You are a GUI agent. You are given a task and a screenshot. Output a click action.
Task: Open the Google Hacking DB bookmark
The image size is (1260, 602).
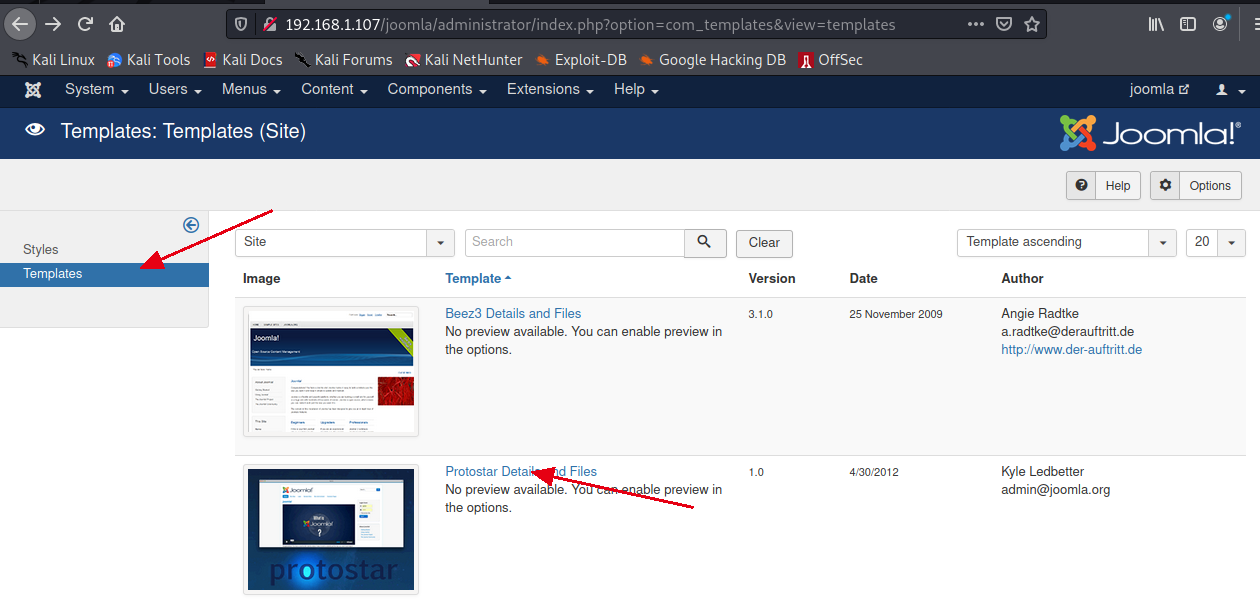712,60
